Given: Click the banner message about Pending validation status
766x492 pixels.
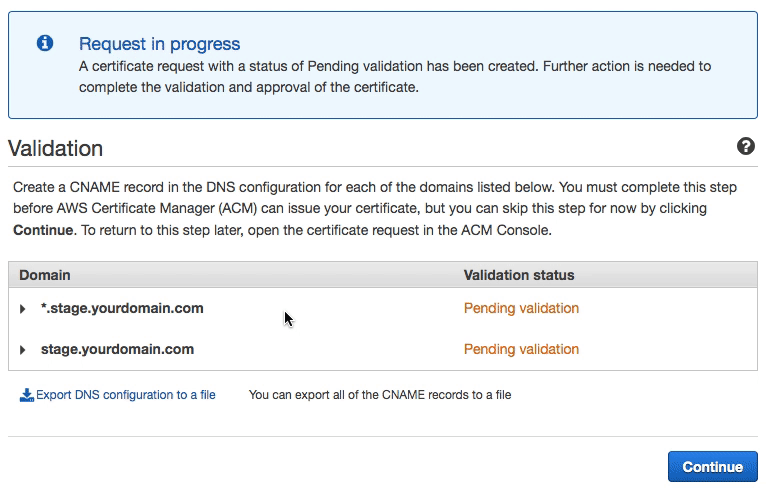Looking at the screenshot, I should 395,77.
